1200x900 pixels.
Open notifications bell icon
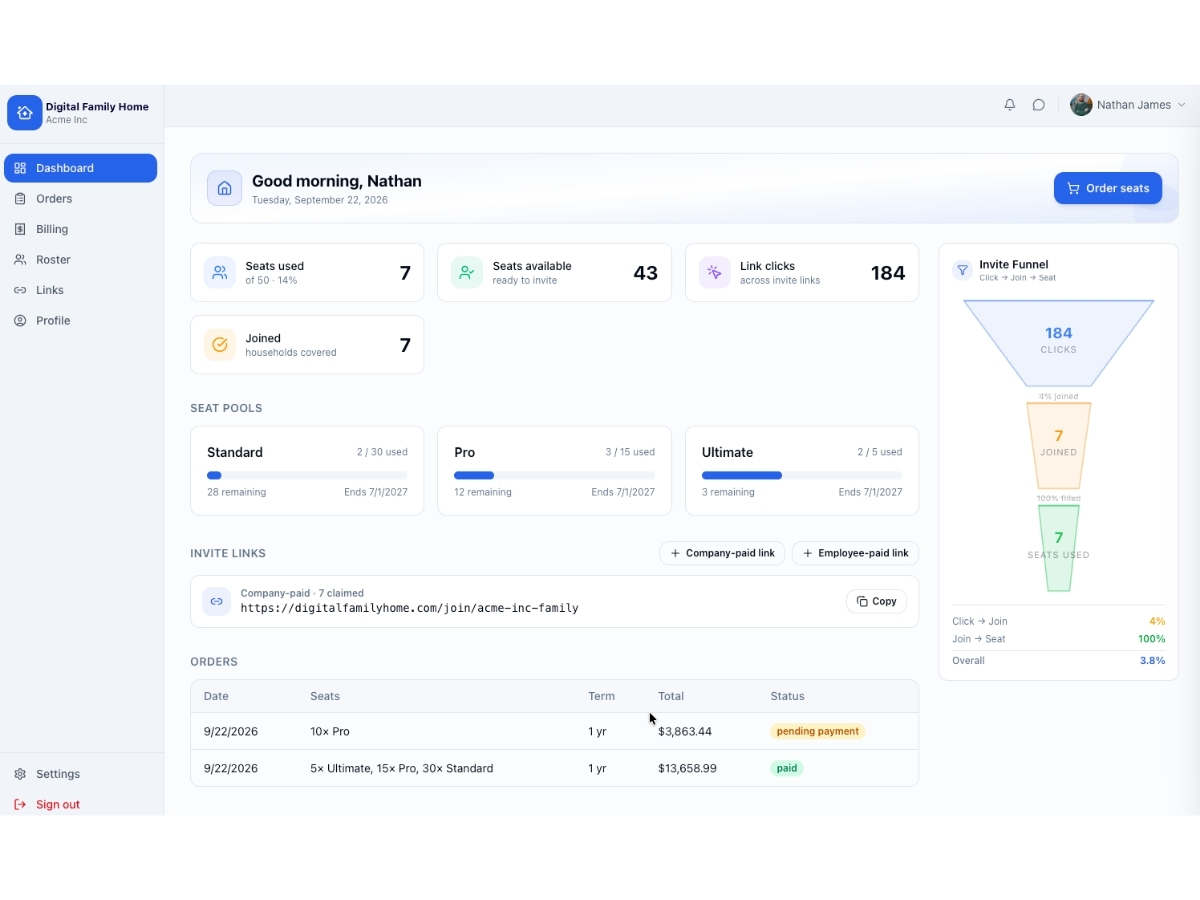[1010, 105]
